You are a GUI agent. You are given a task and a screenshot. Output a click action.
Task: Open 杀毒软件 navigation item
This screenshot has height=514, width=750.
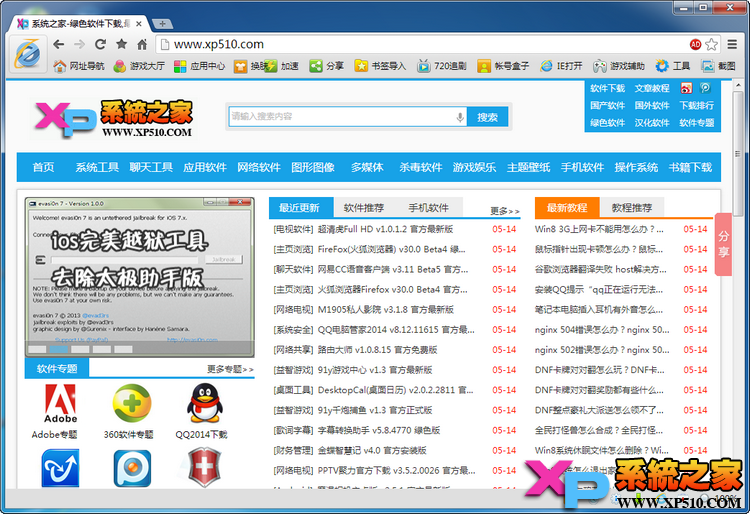click(421, 167)
